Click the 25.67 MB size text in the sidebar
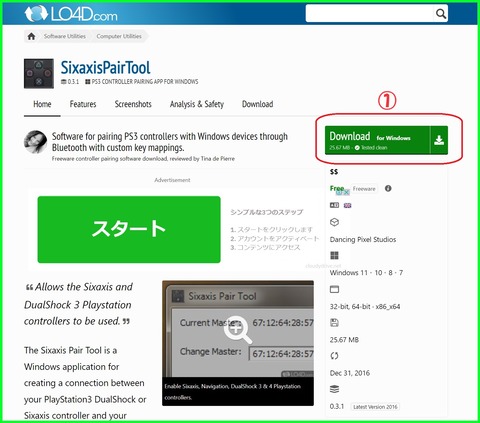 point(344,340)
